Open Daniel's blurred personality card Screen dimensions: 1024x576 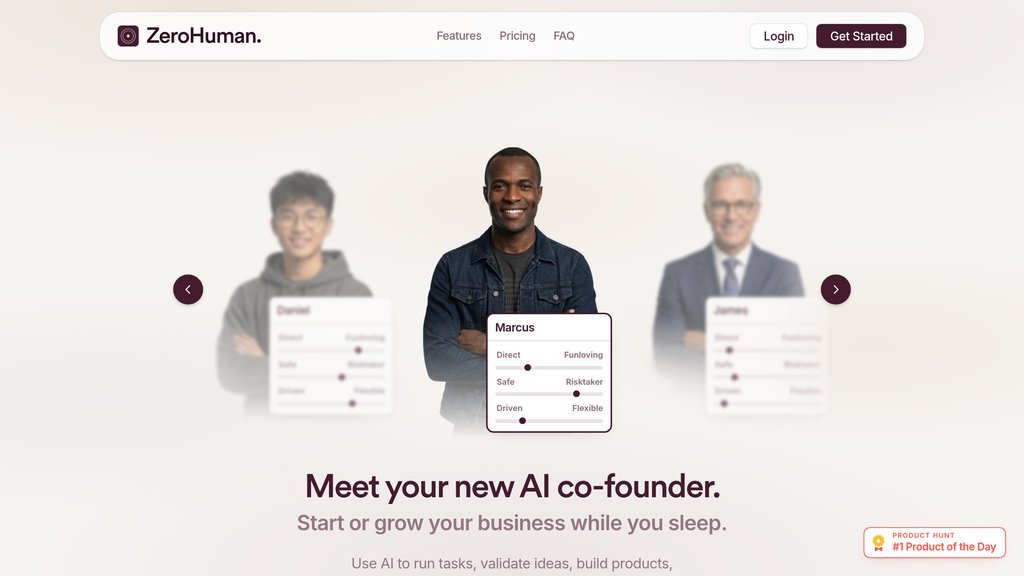[x=330, y=356]
